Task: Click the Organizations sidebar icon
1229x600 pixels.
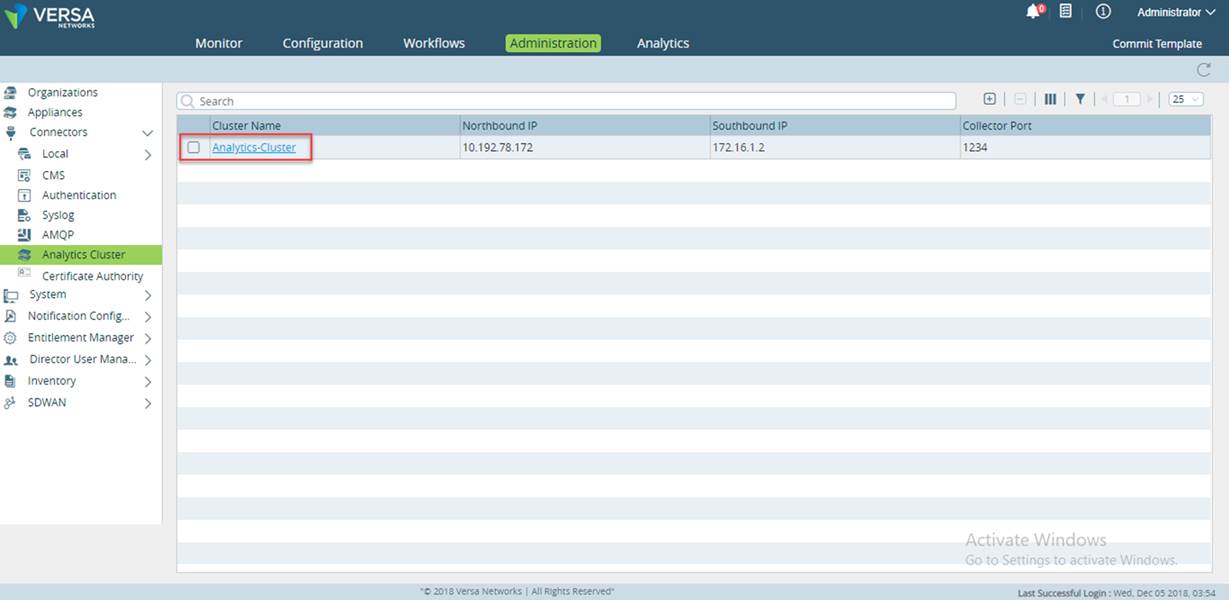Action: pos(11,92)
